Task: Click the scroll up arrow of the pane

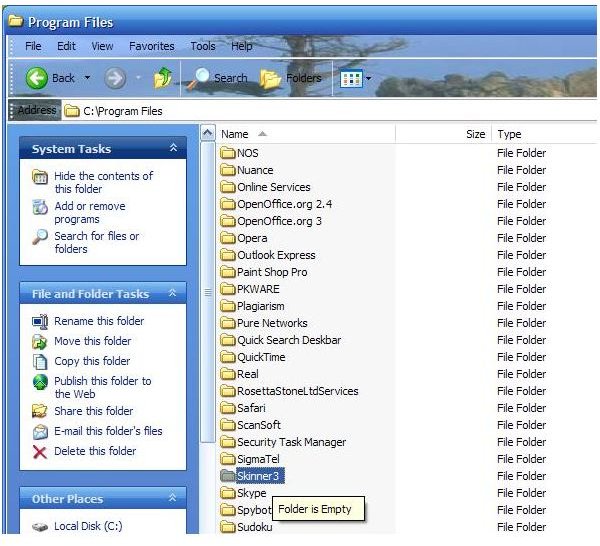Action: (x=207, y=133)
